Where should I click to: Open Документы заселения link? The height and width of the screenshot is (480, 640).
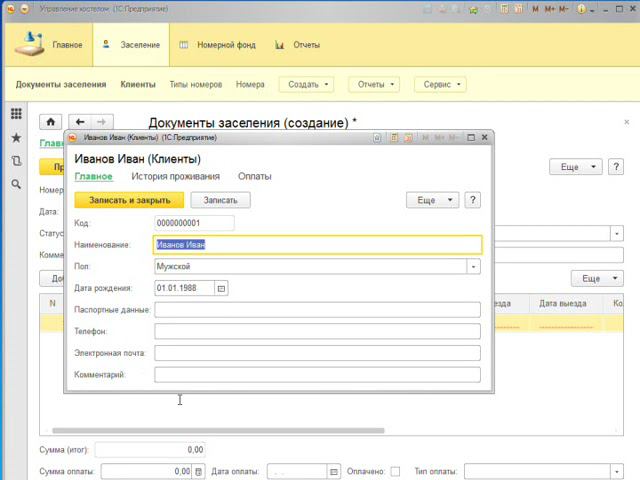coord(61,84)
